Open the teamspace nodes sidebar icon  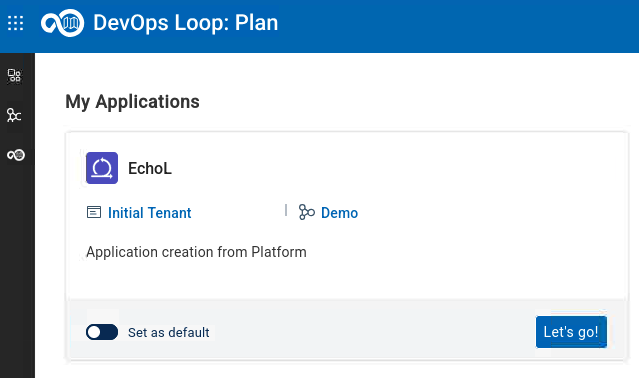(x=14, y=115)
